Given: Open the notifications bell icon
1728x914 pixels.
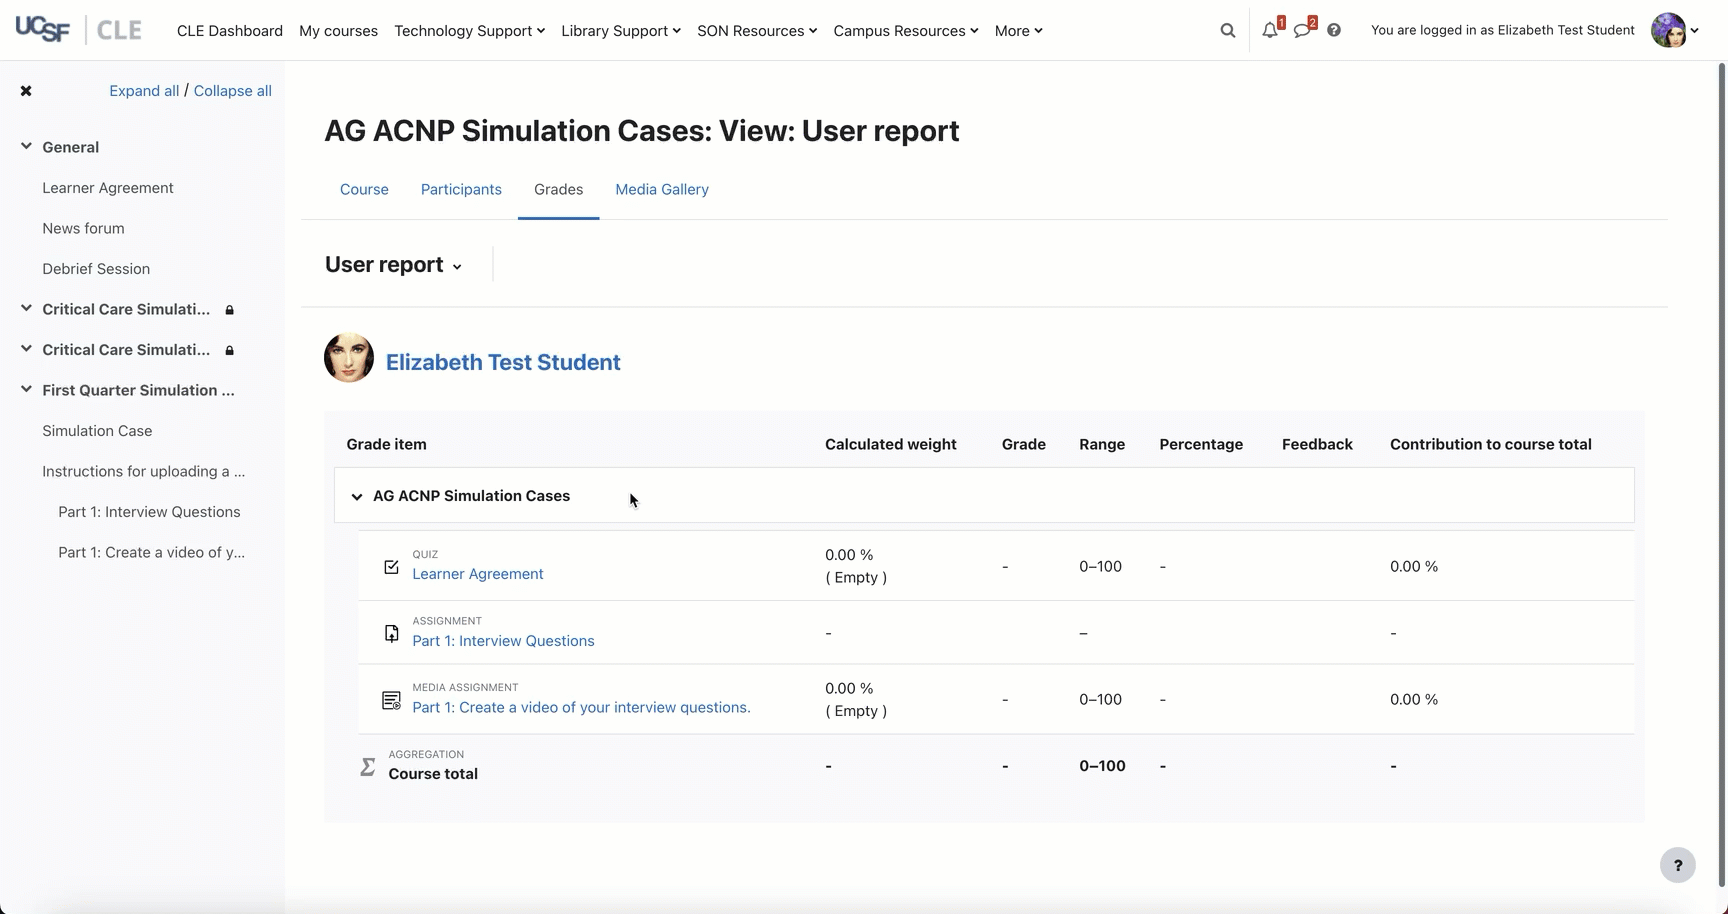Looking at the screenshot, I should [1269, 31].
